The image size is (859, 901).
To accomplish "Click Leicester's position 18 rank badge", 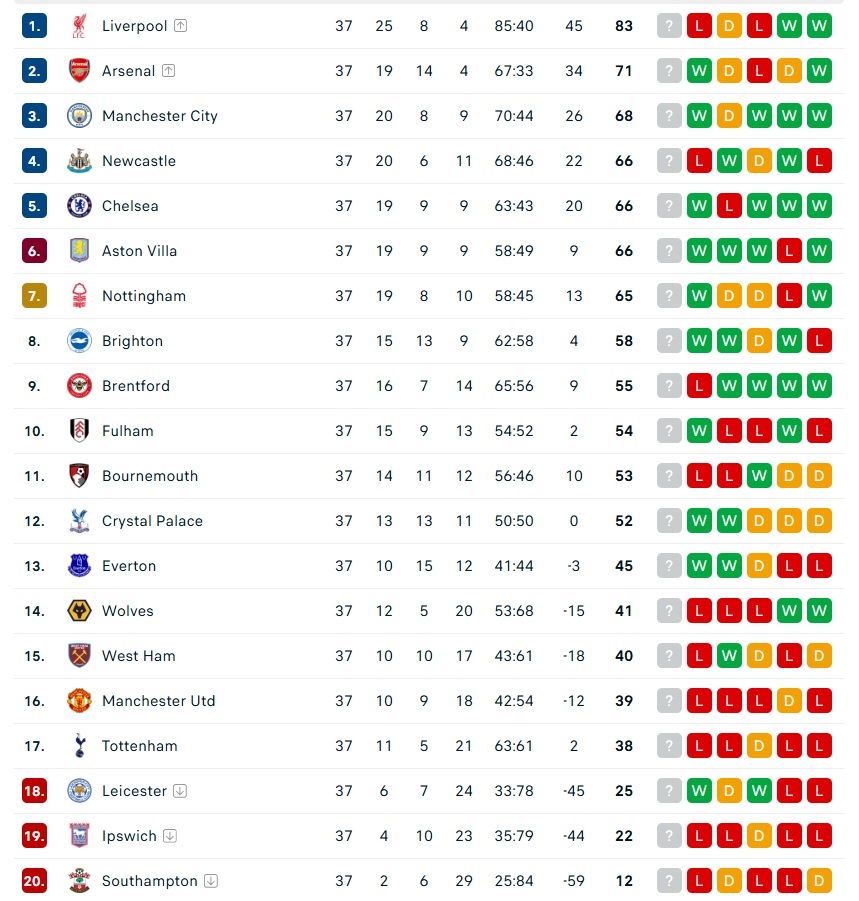I will click(34, 791).
